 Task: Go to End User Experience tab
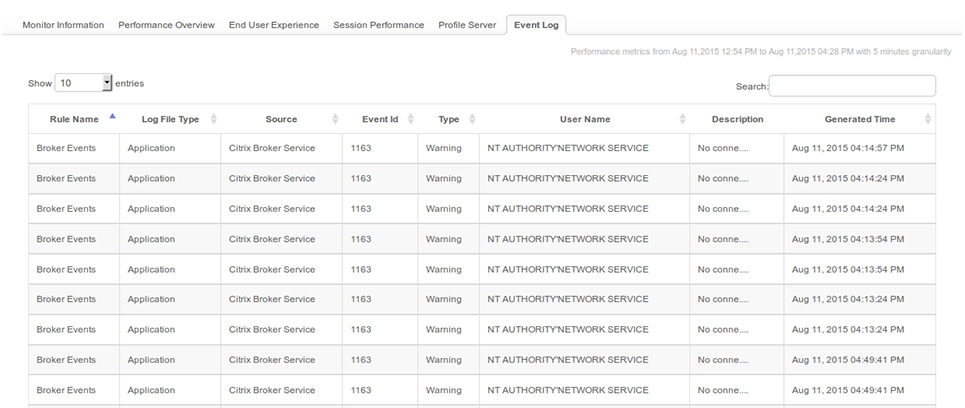click(274, 25)
